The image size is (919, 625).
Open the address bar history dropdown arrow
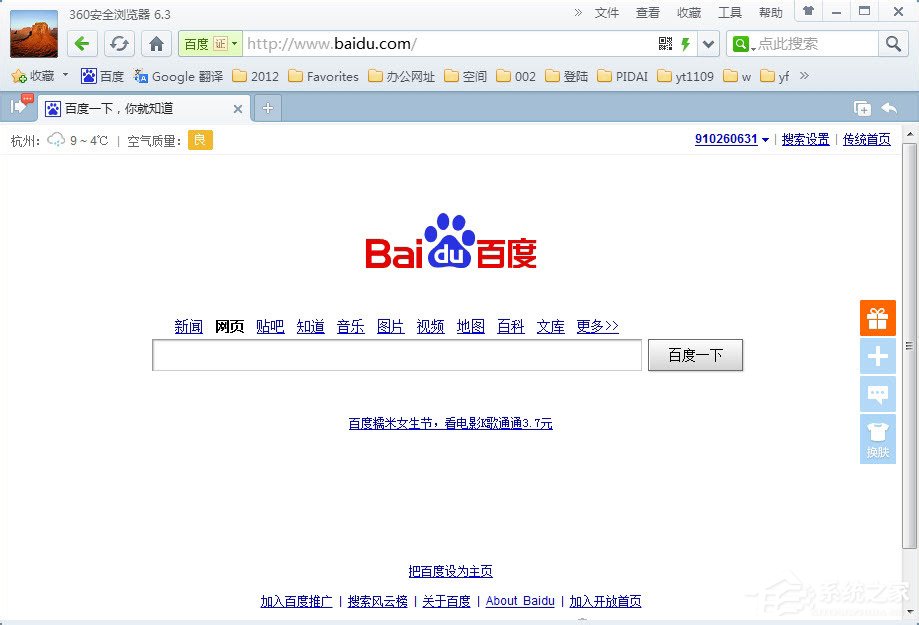(x=707, y=44)
